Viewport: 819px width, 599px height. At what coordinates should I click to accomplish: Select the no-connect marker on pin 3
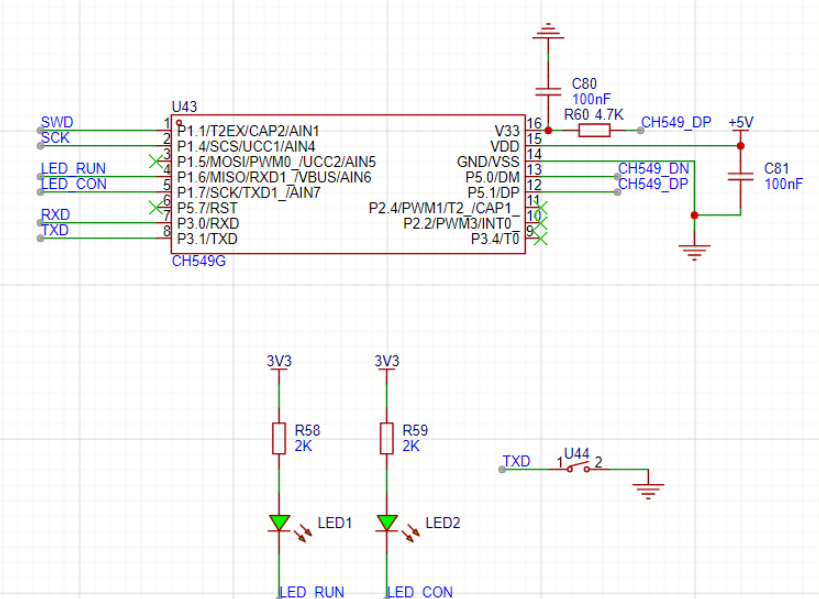[154, 161]
